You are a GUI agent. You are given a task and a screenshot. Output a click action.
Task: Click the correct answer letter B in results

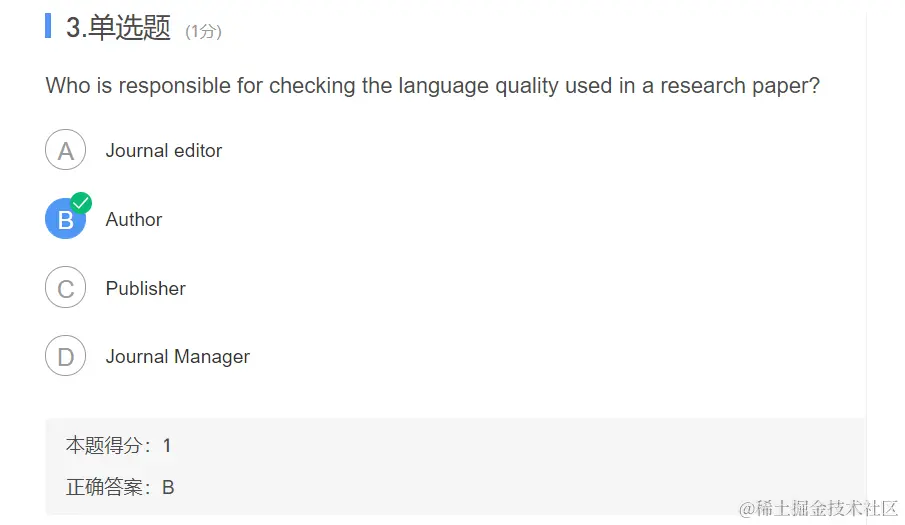[168, 488]
